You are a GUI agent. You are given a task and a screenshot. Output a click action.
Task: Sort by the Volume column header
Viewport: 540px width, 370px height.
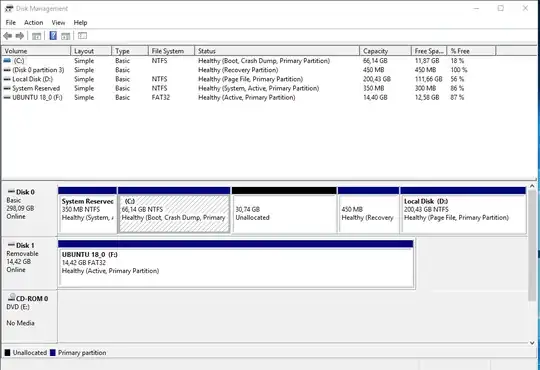pos(36,51)
